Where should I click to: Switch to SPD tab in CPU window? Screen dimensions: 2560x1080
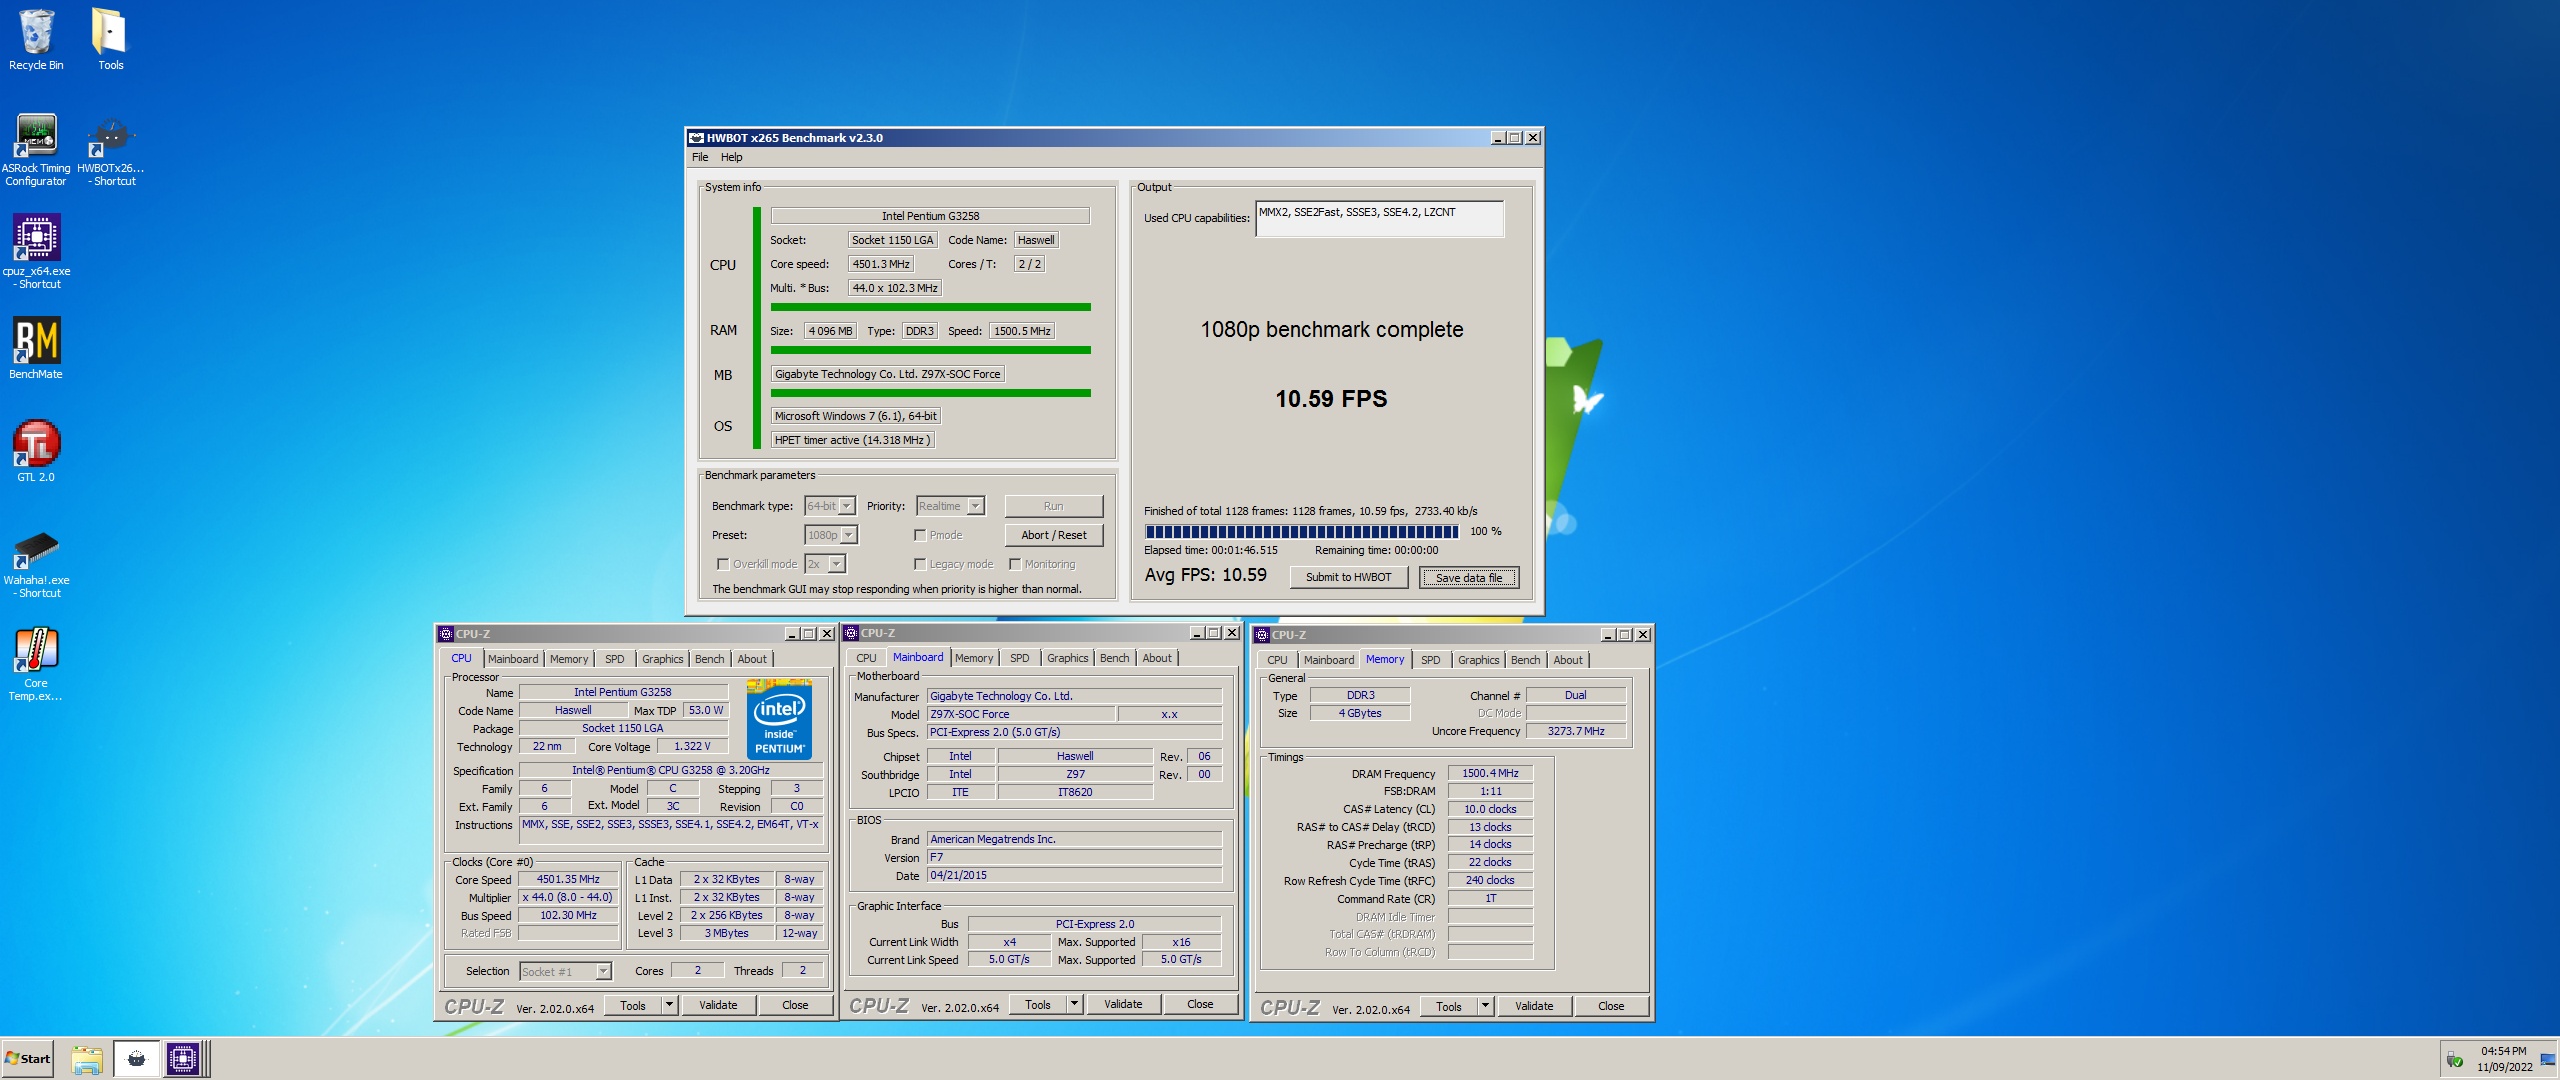[x=615, y=659]
